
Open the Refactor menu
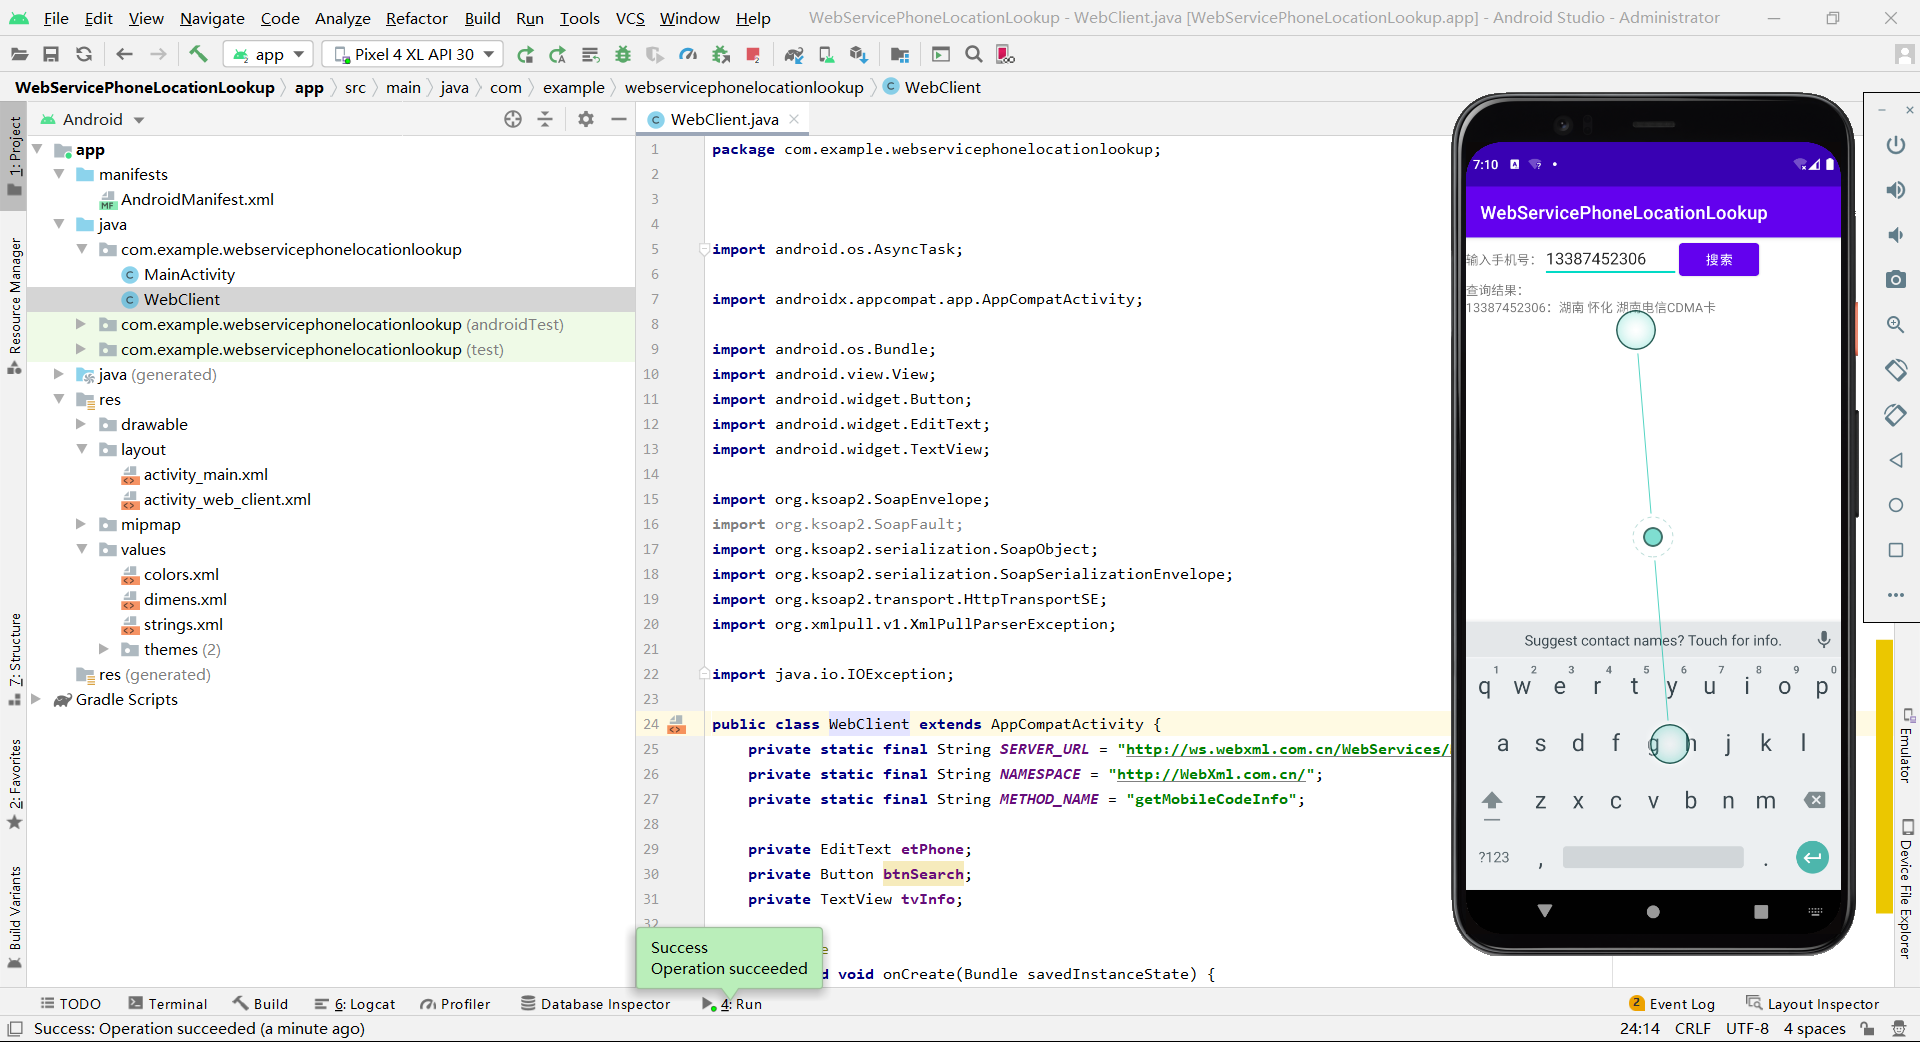click(416, 18)
